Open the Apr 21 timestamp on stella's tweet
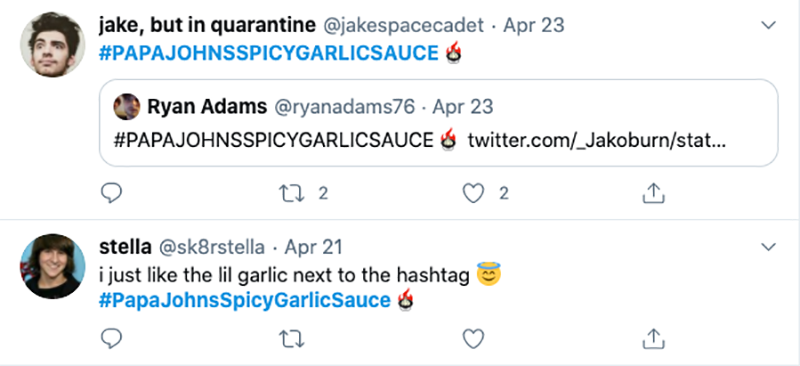This screenshot has height=366, width=800. point(313,248)
